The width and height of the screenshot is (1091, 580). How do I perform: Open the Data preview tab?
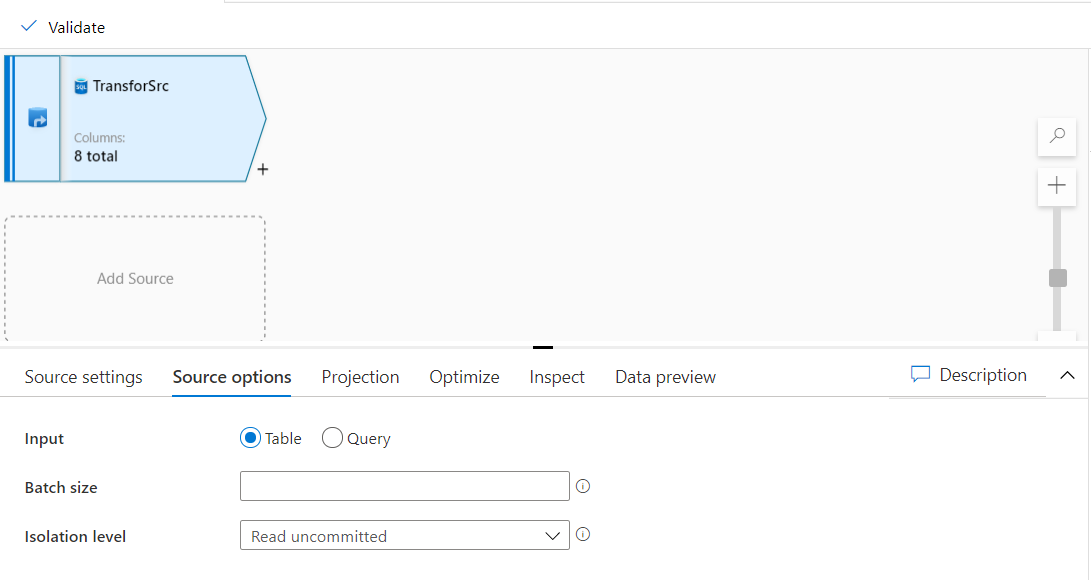665,377
